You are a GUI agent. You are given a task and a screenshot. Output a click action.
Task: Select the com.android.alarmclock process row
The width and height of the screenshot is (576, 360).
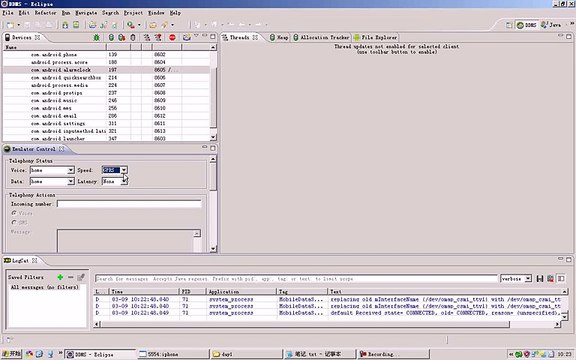[x=107, y=70]
